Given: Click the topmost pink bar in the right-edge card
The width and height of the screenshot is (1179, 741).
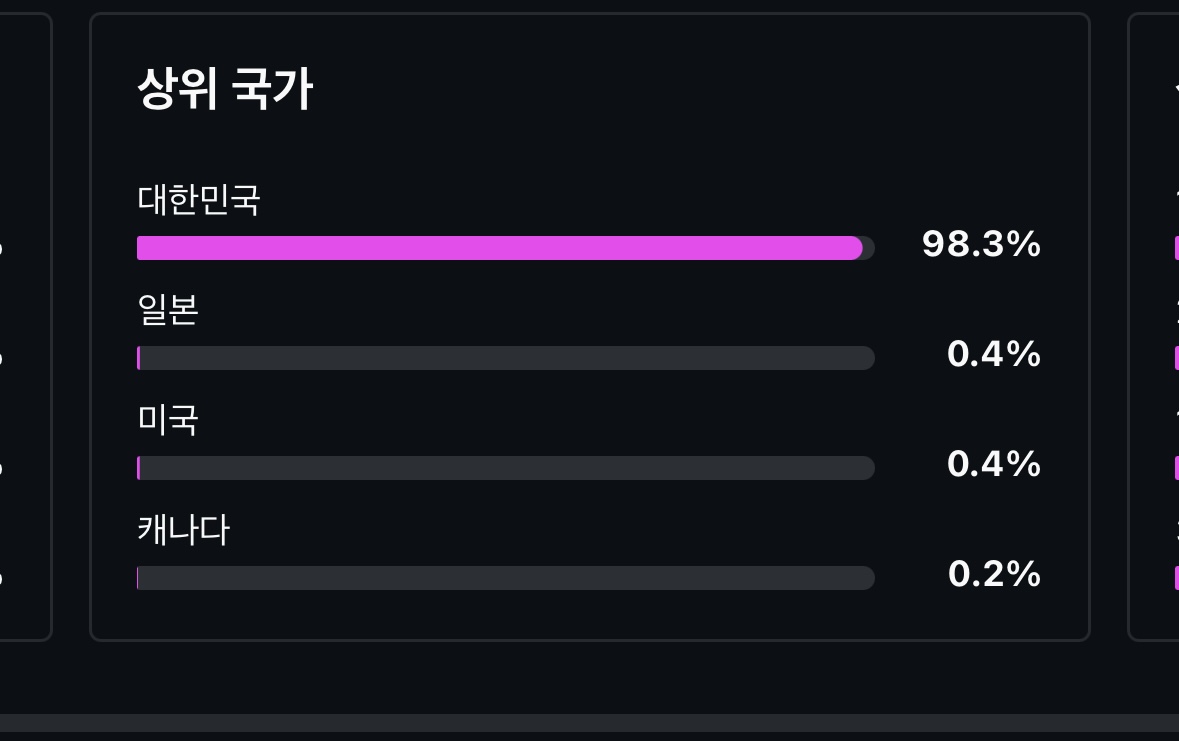Looking at the screenshot, I should (x=1175, y=248).
